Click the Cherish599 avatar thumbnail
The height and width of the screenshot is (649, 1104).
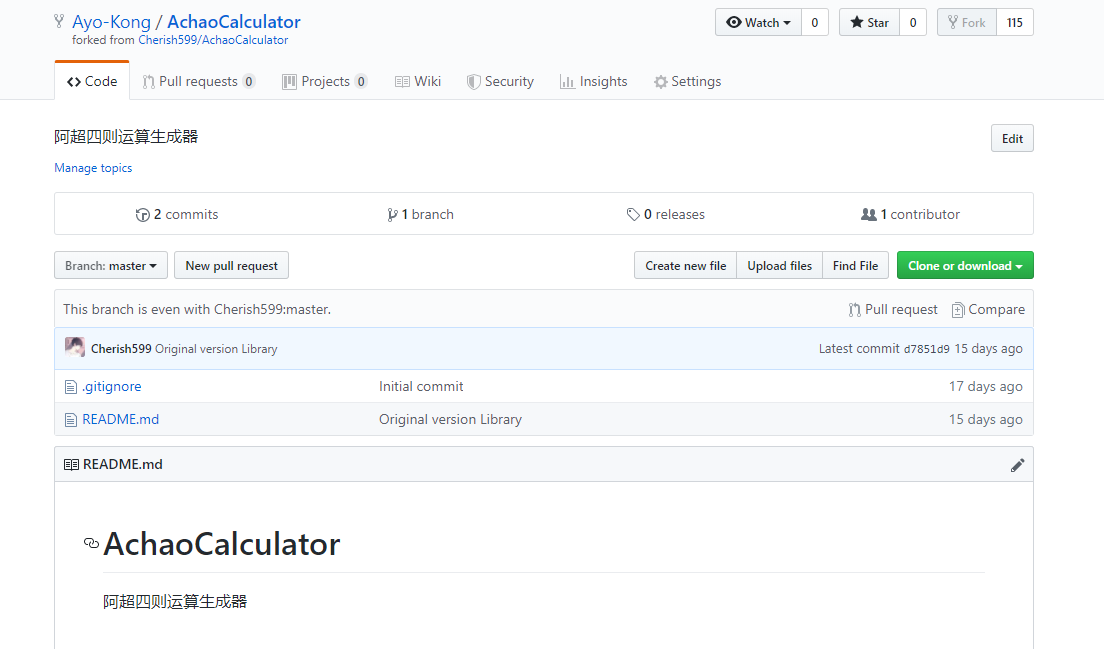coord(75,347)
